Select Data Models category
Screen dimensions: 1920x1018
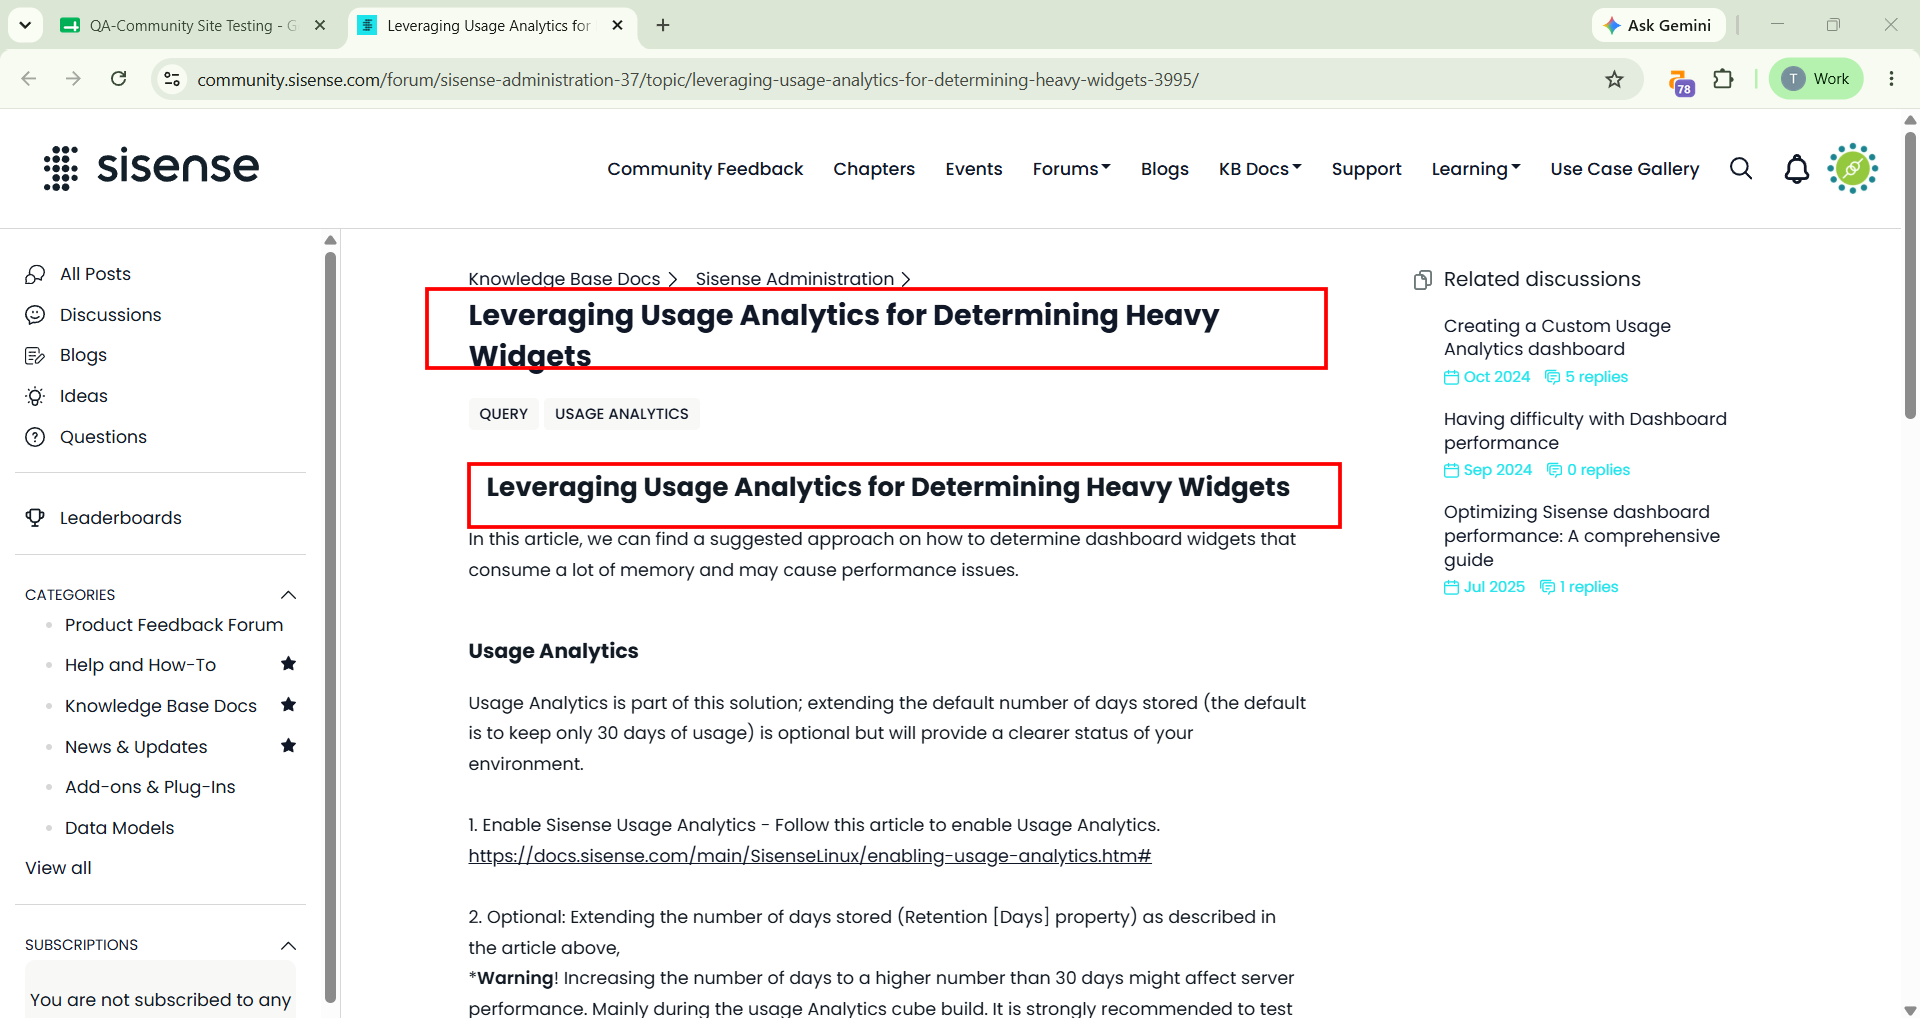[119, 828]
